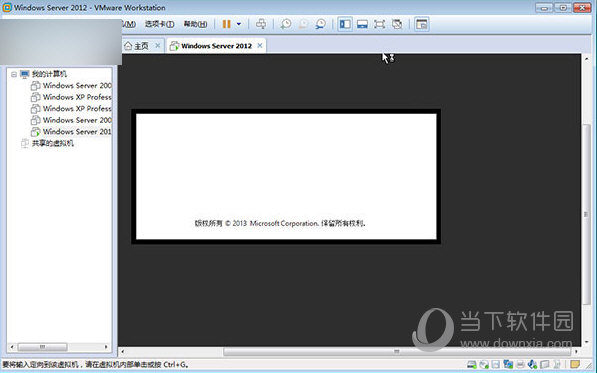The image size is (597, 373).
Task: Toggle the library sidebar view button
Action: click(345, 24)
